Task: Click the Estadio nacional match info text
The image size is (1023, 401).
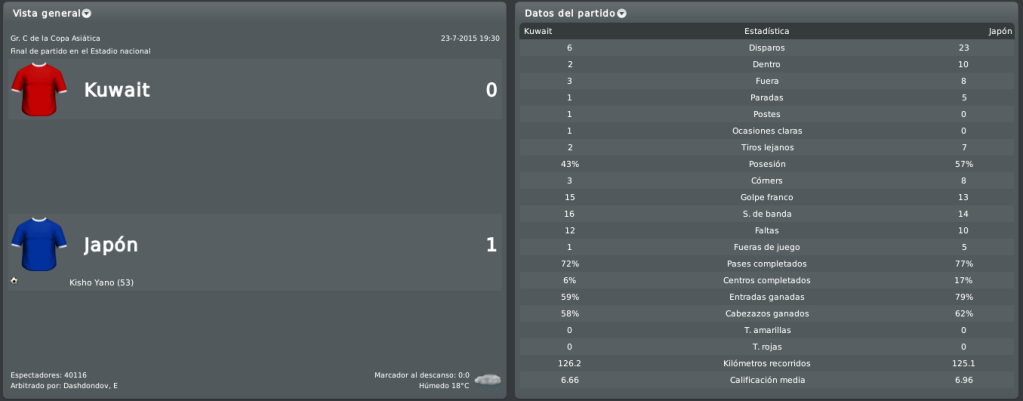Action: 80,51
